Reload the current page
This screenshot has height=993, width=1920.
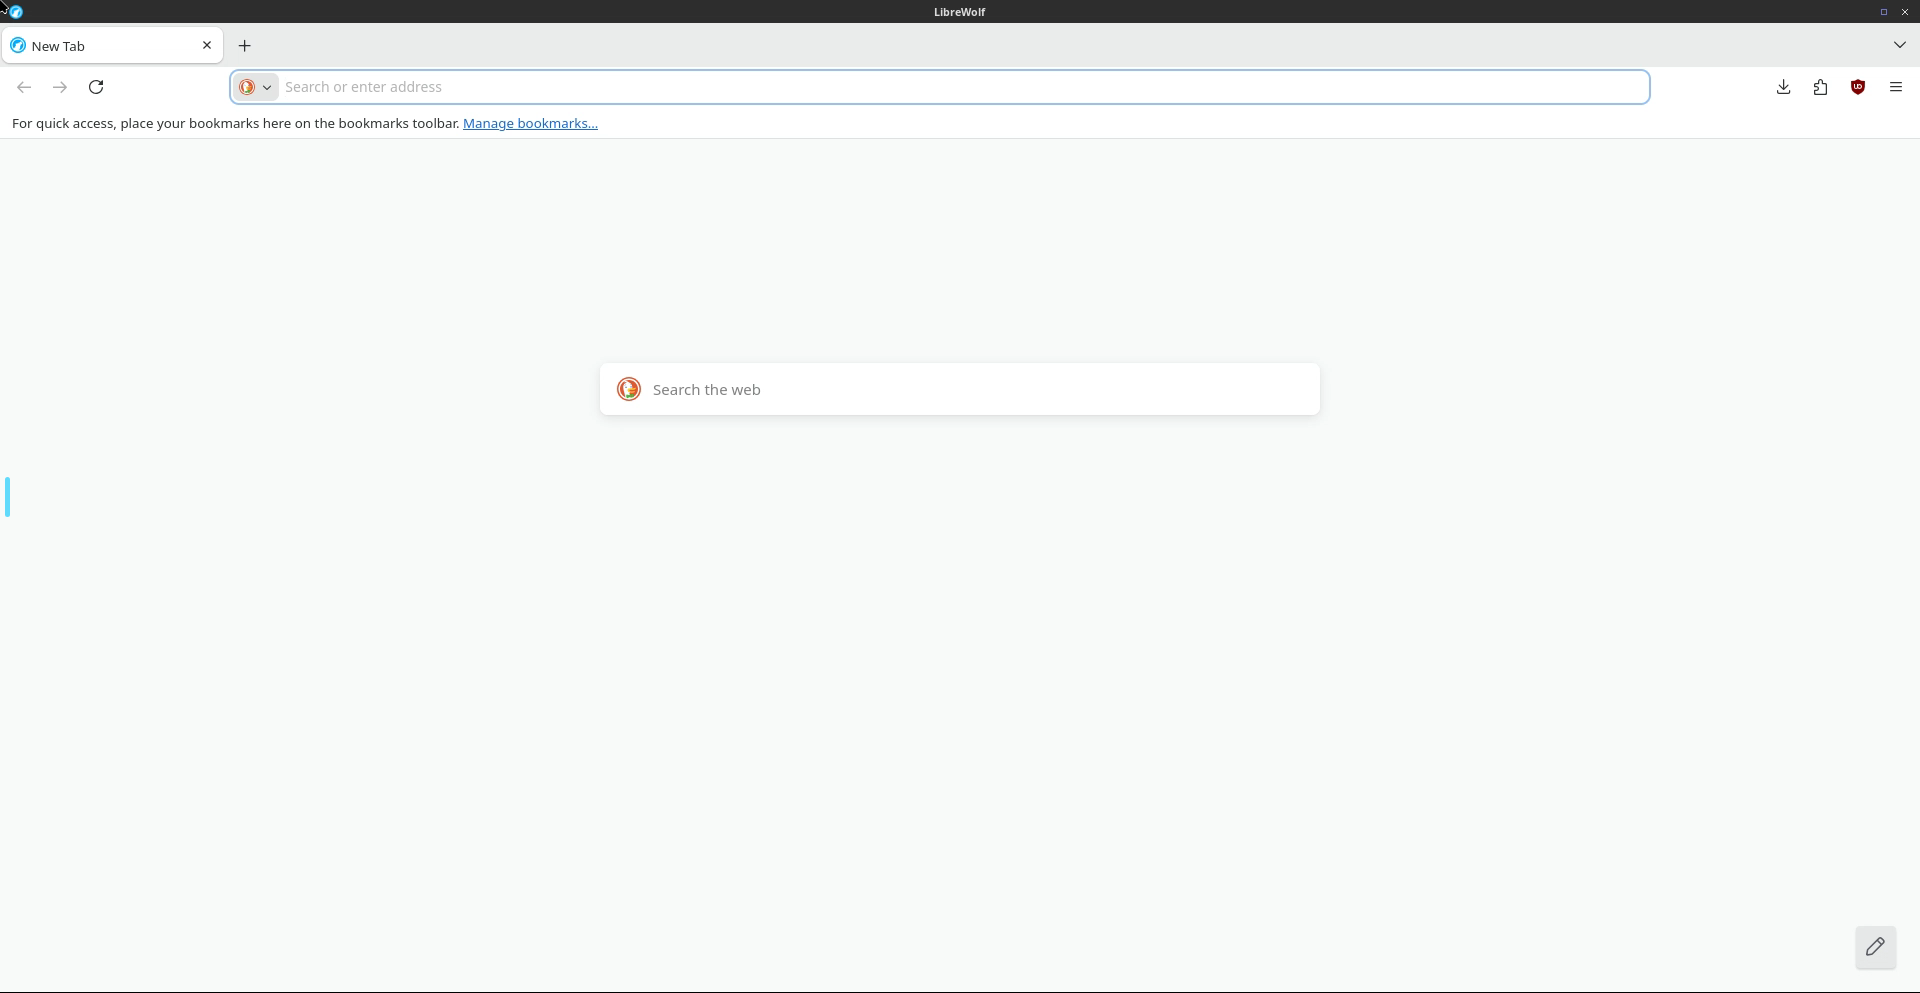coord(96,87)
